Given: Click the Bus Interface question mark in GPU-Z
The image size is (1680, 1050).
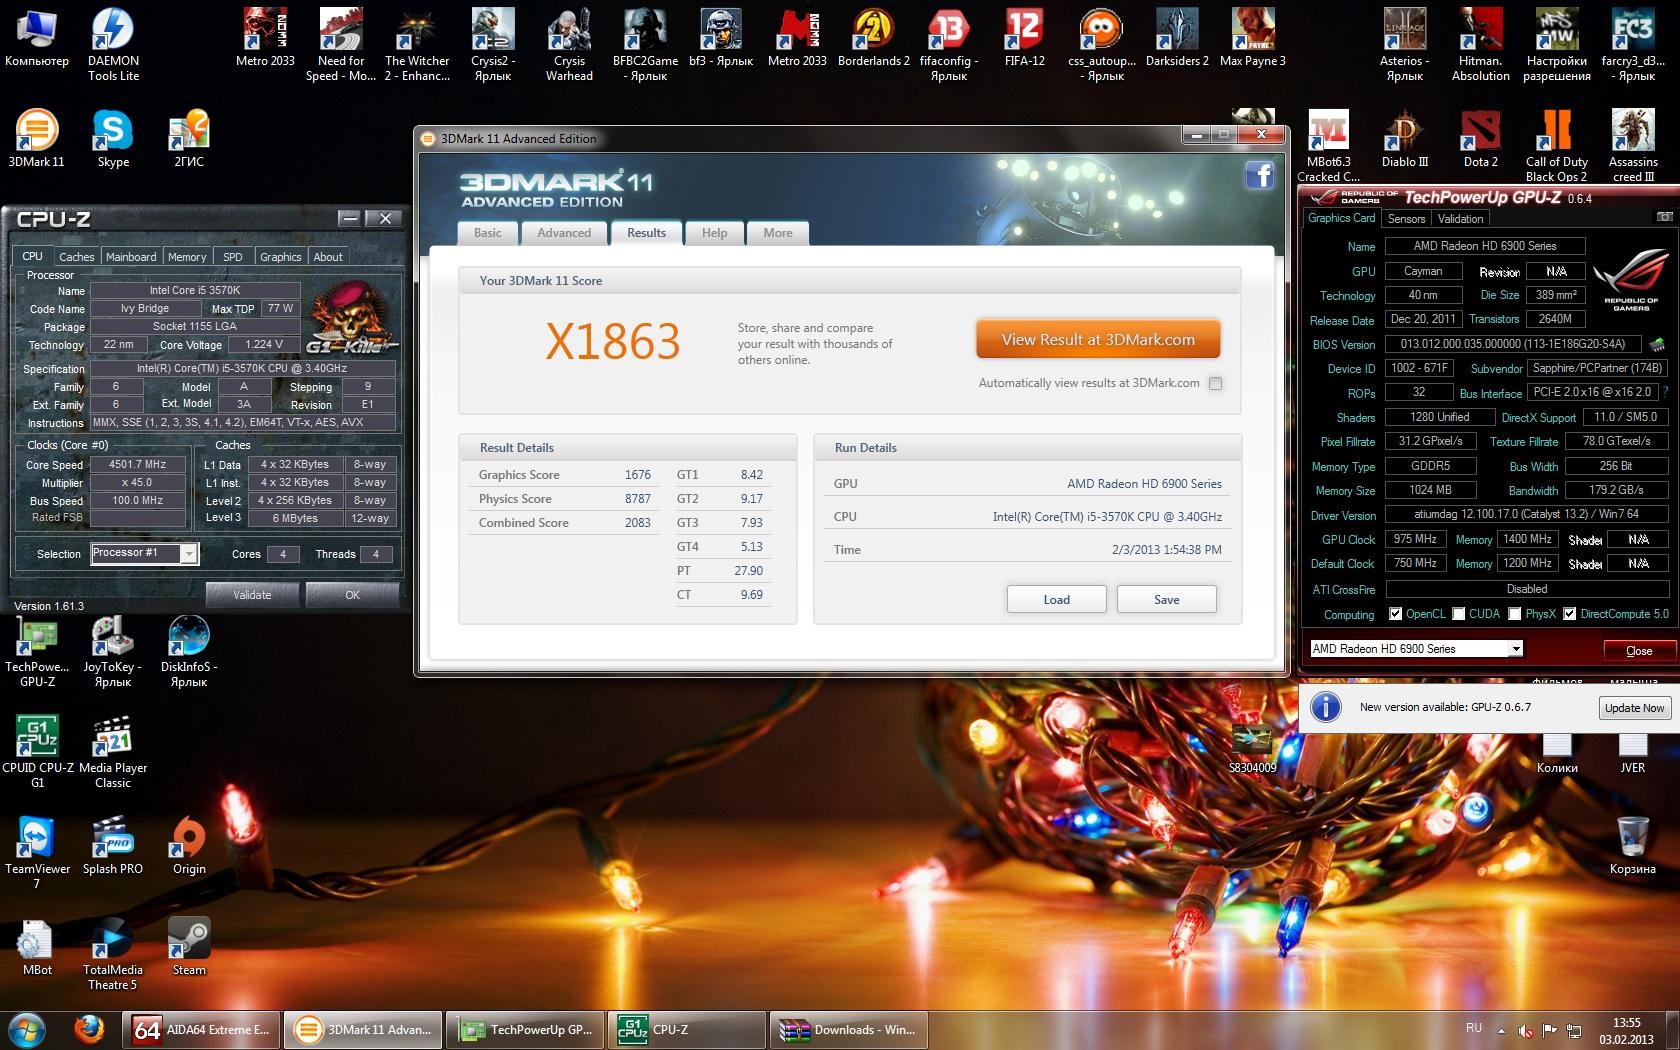Looking at the screenshot, I should coord(1665,392).
